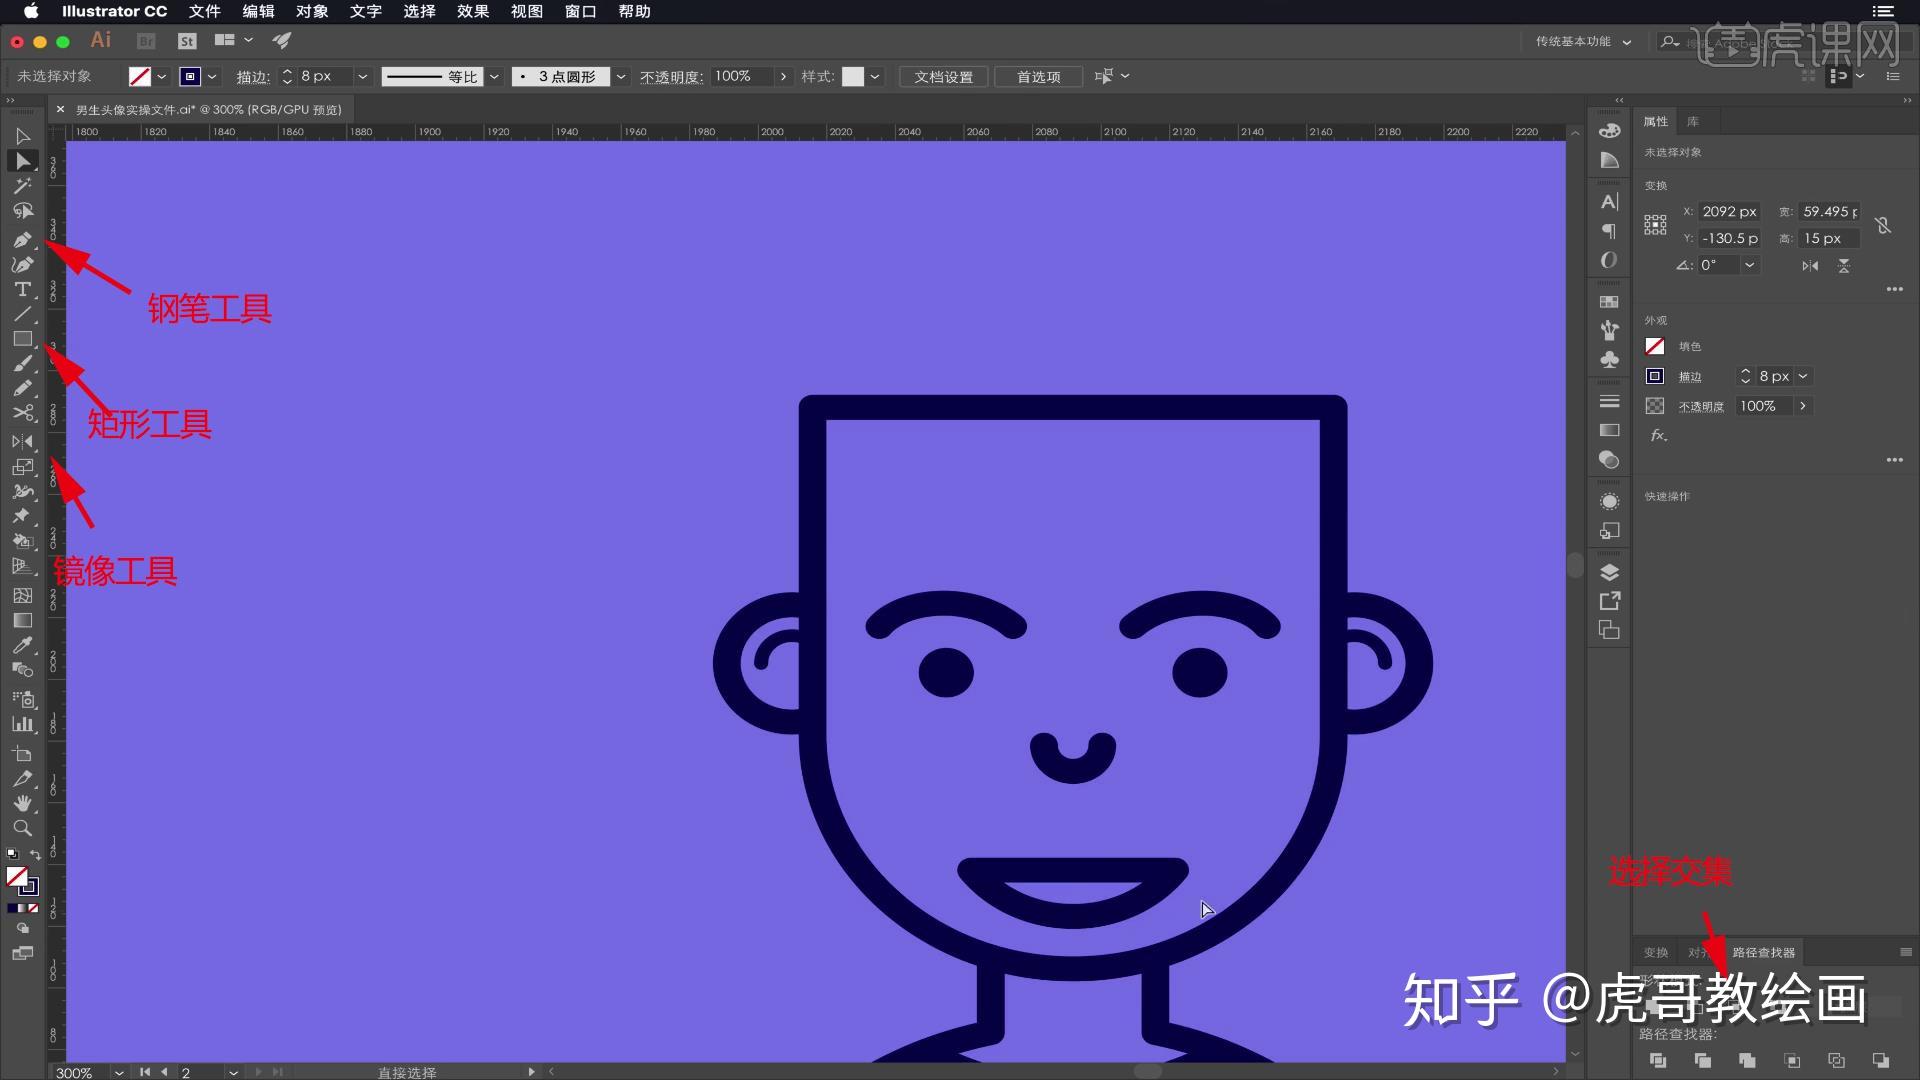
Task: Flip vertically in the Properties panel
Action: click(x=1844, y=266)
